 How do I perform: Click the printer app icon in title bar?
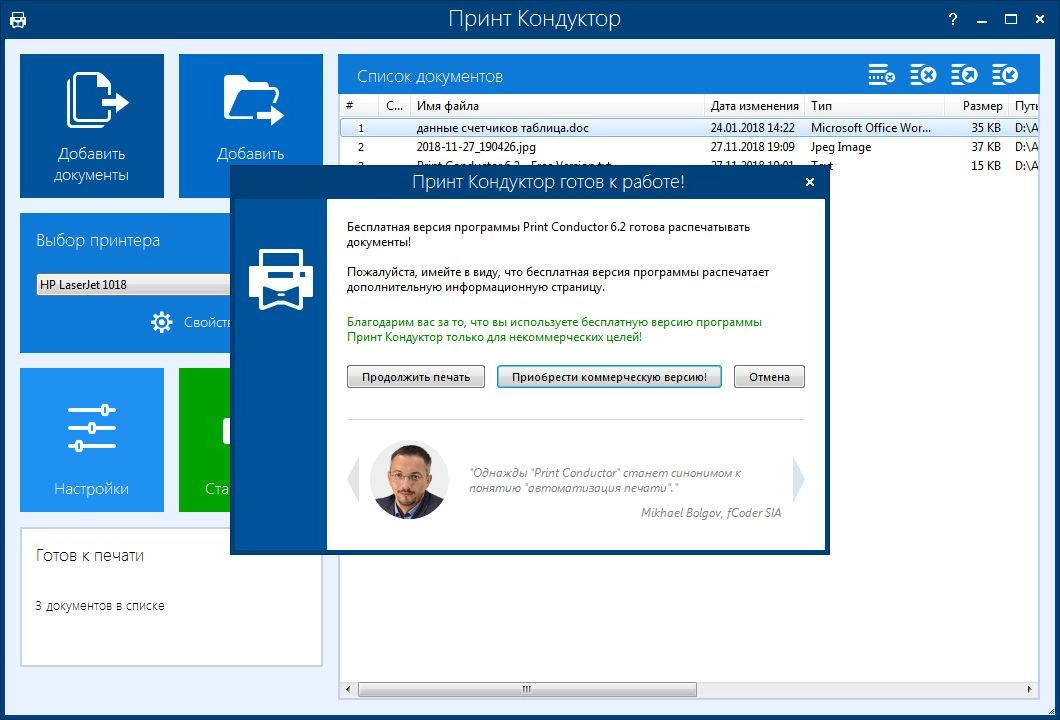(x=18, y=20)
